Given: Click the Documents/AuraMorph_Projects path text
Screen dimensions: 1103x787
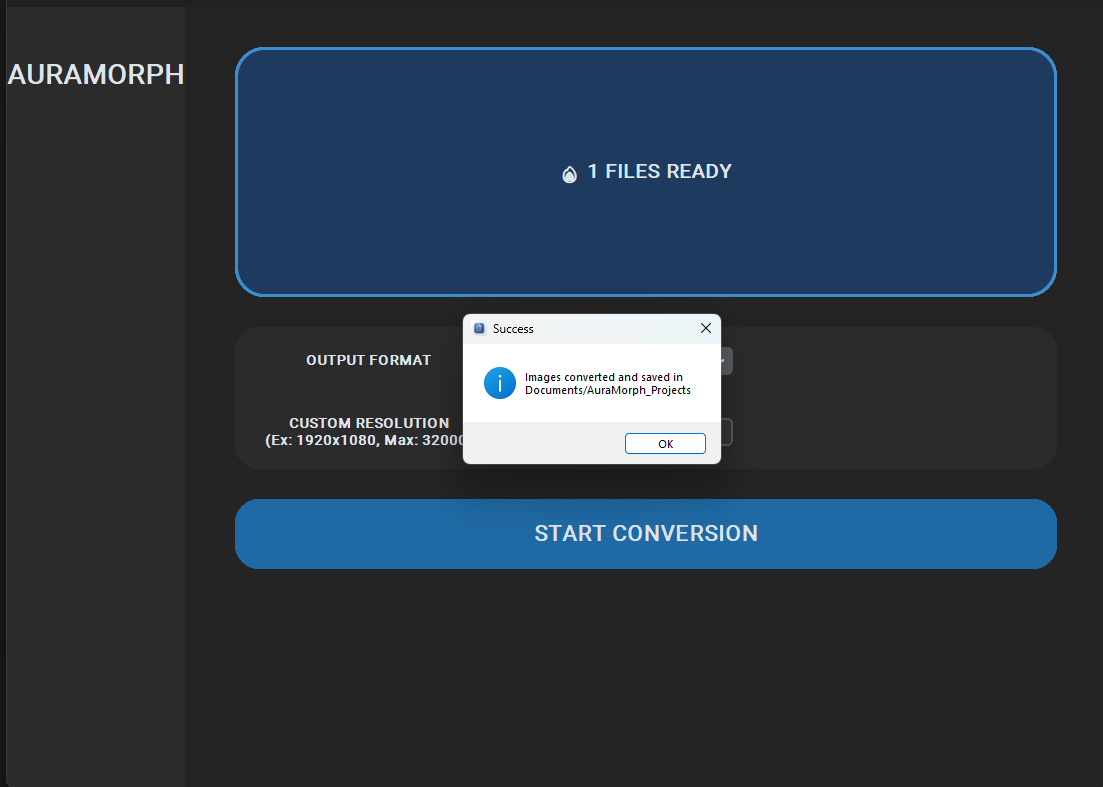Looking at the screenshot, I should (608, 390).
